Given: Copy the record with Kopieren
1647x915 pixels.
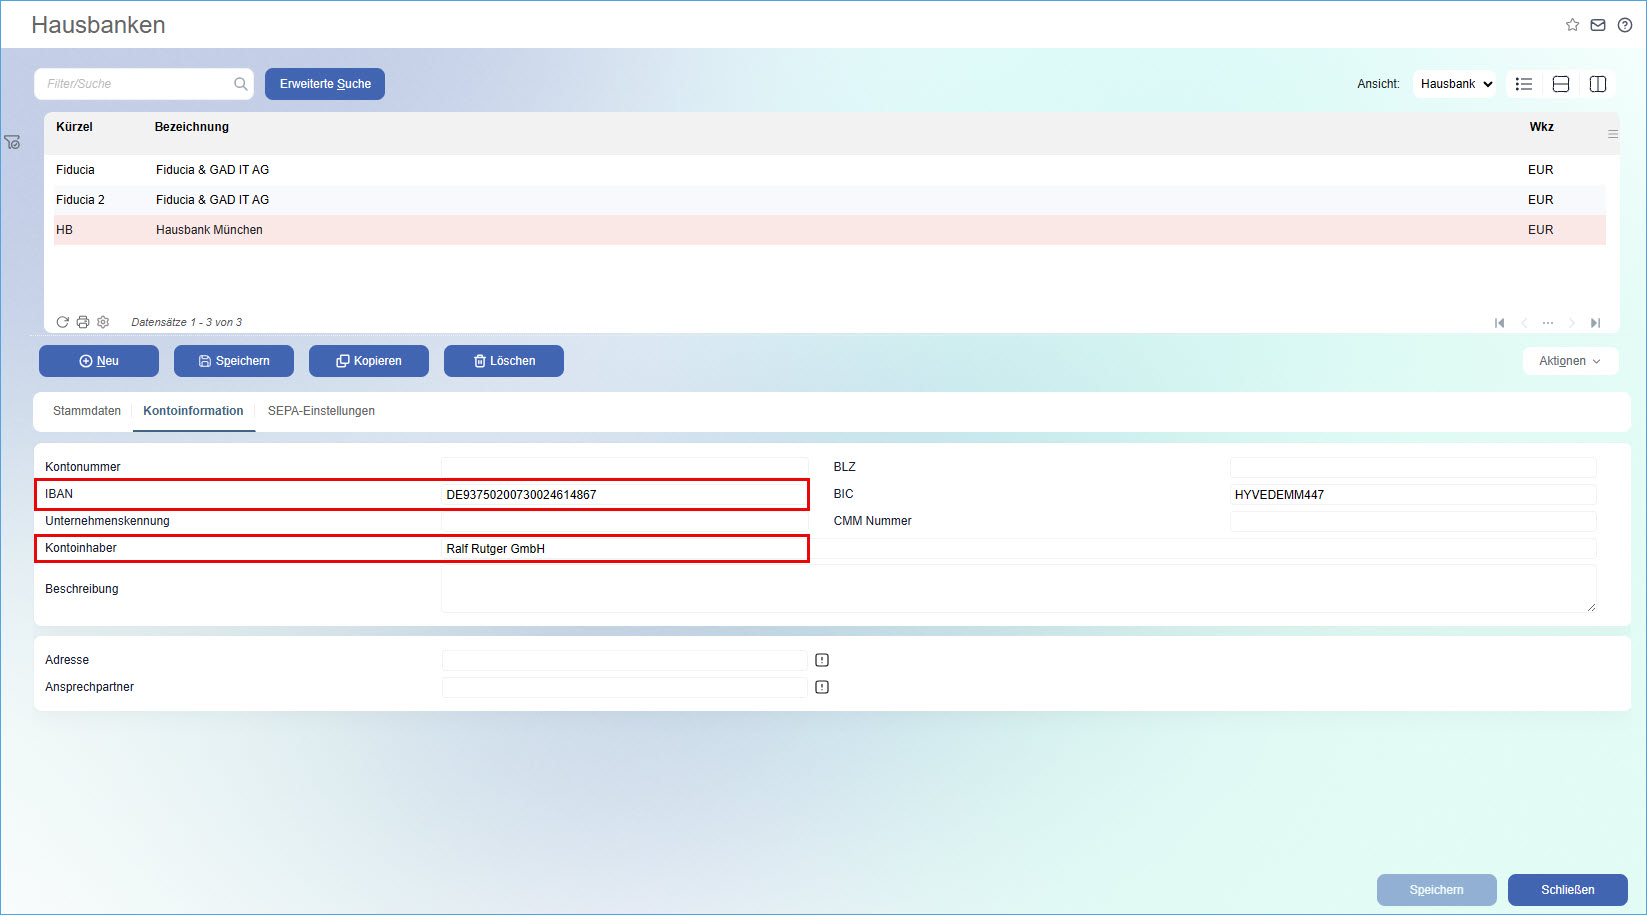Looking at the screenshot, I should click(x=369, y=361).
